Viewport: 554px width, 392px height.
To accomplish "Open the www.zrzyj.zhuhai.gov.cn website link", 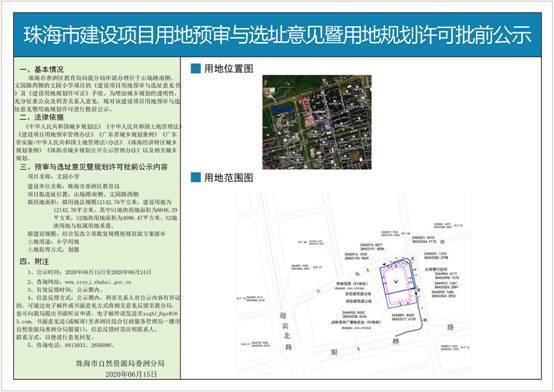I will click(98, 282).
